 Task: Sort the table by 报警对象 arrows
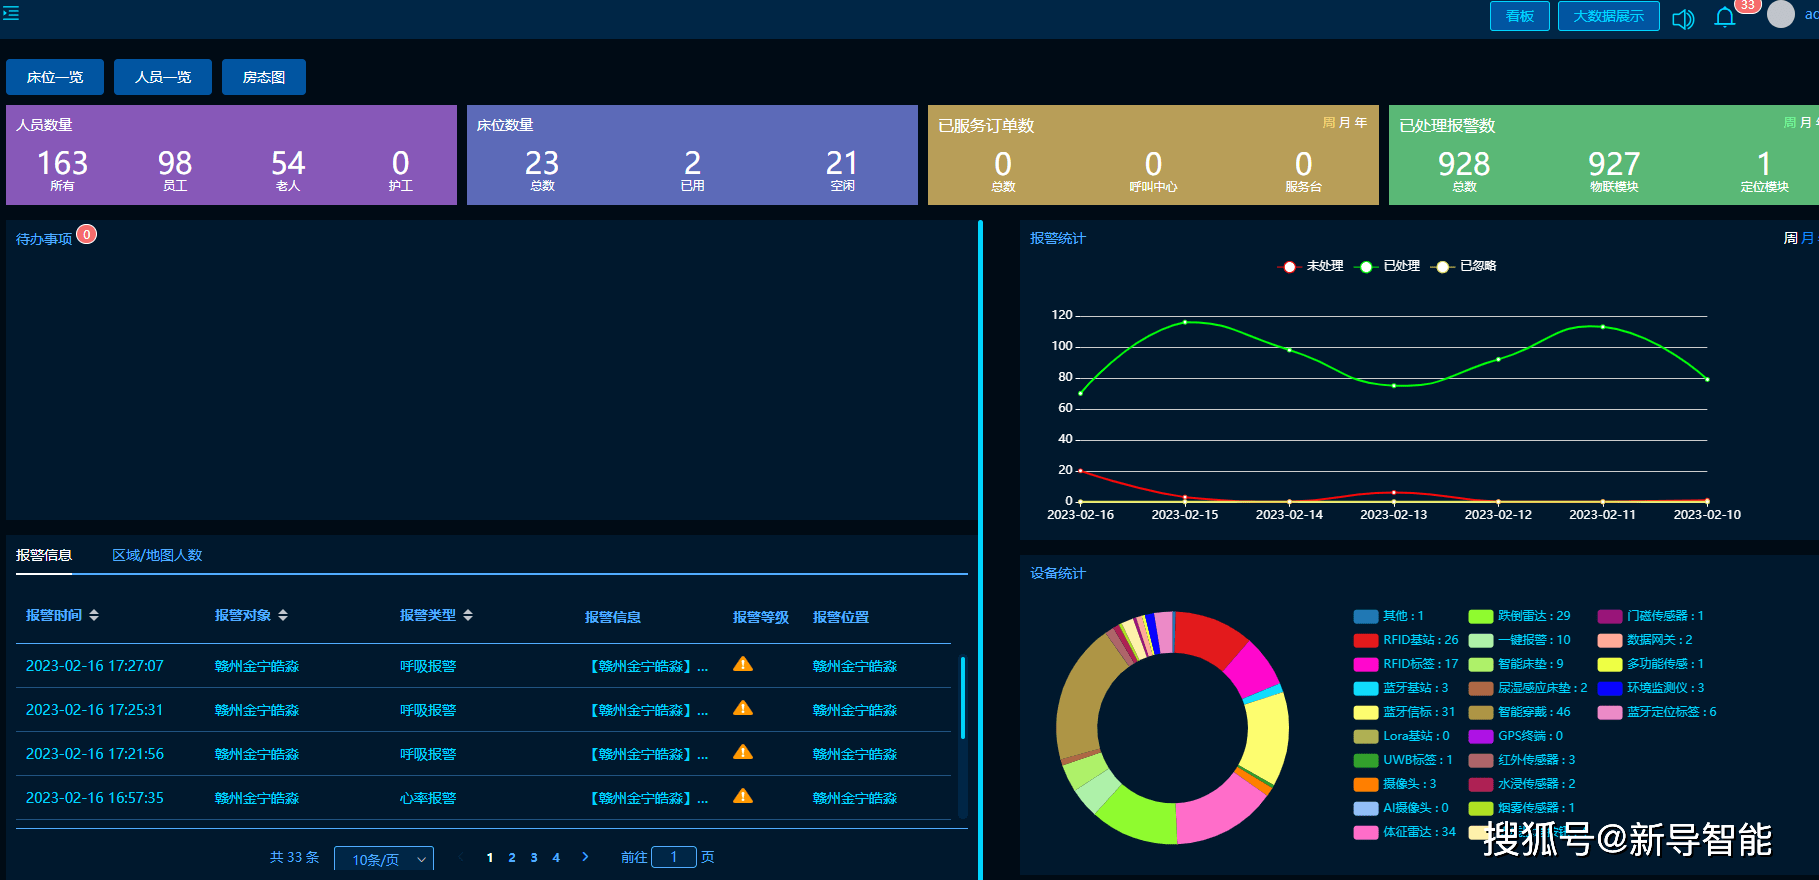pyautogui.click(x=283, y=616)
